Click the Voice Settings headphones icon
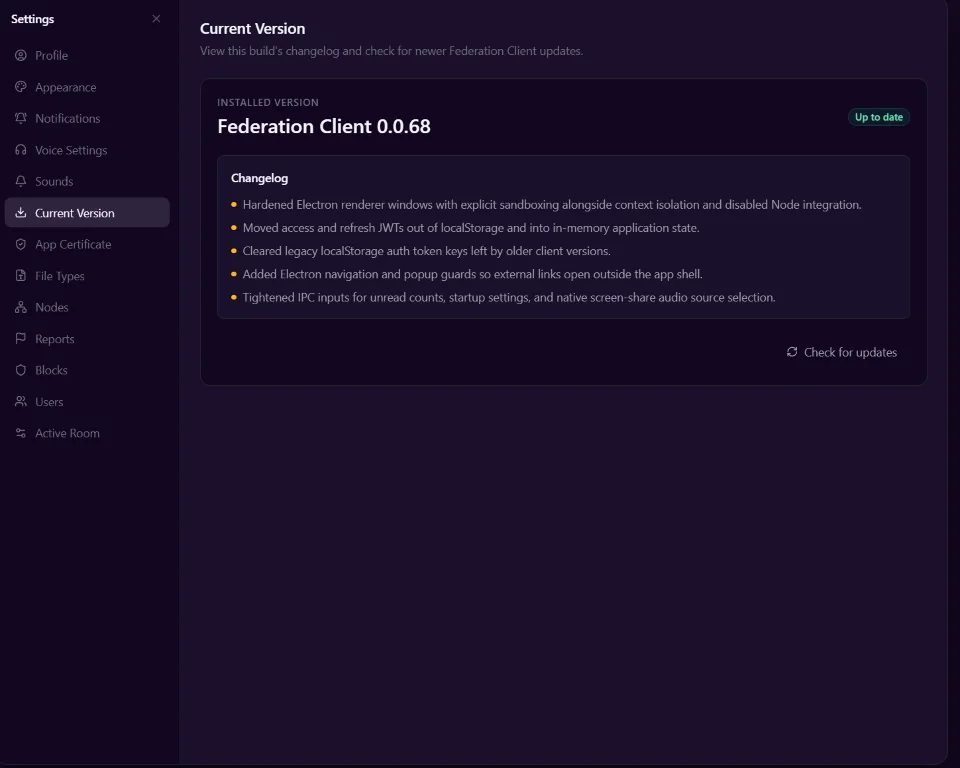This screenshot has height=768, width=960. (21, 150)
